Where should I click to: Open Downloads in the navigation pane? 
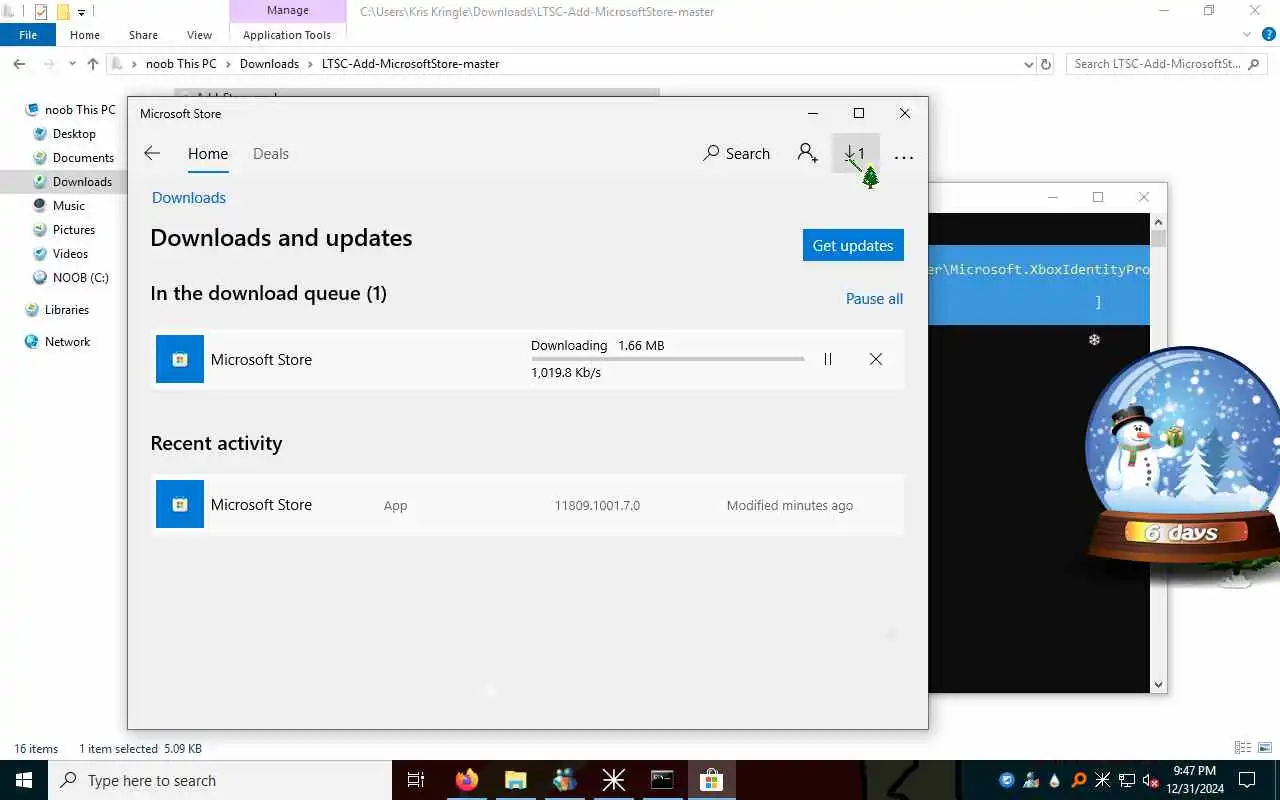point(82,182)
